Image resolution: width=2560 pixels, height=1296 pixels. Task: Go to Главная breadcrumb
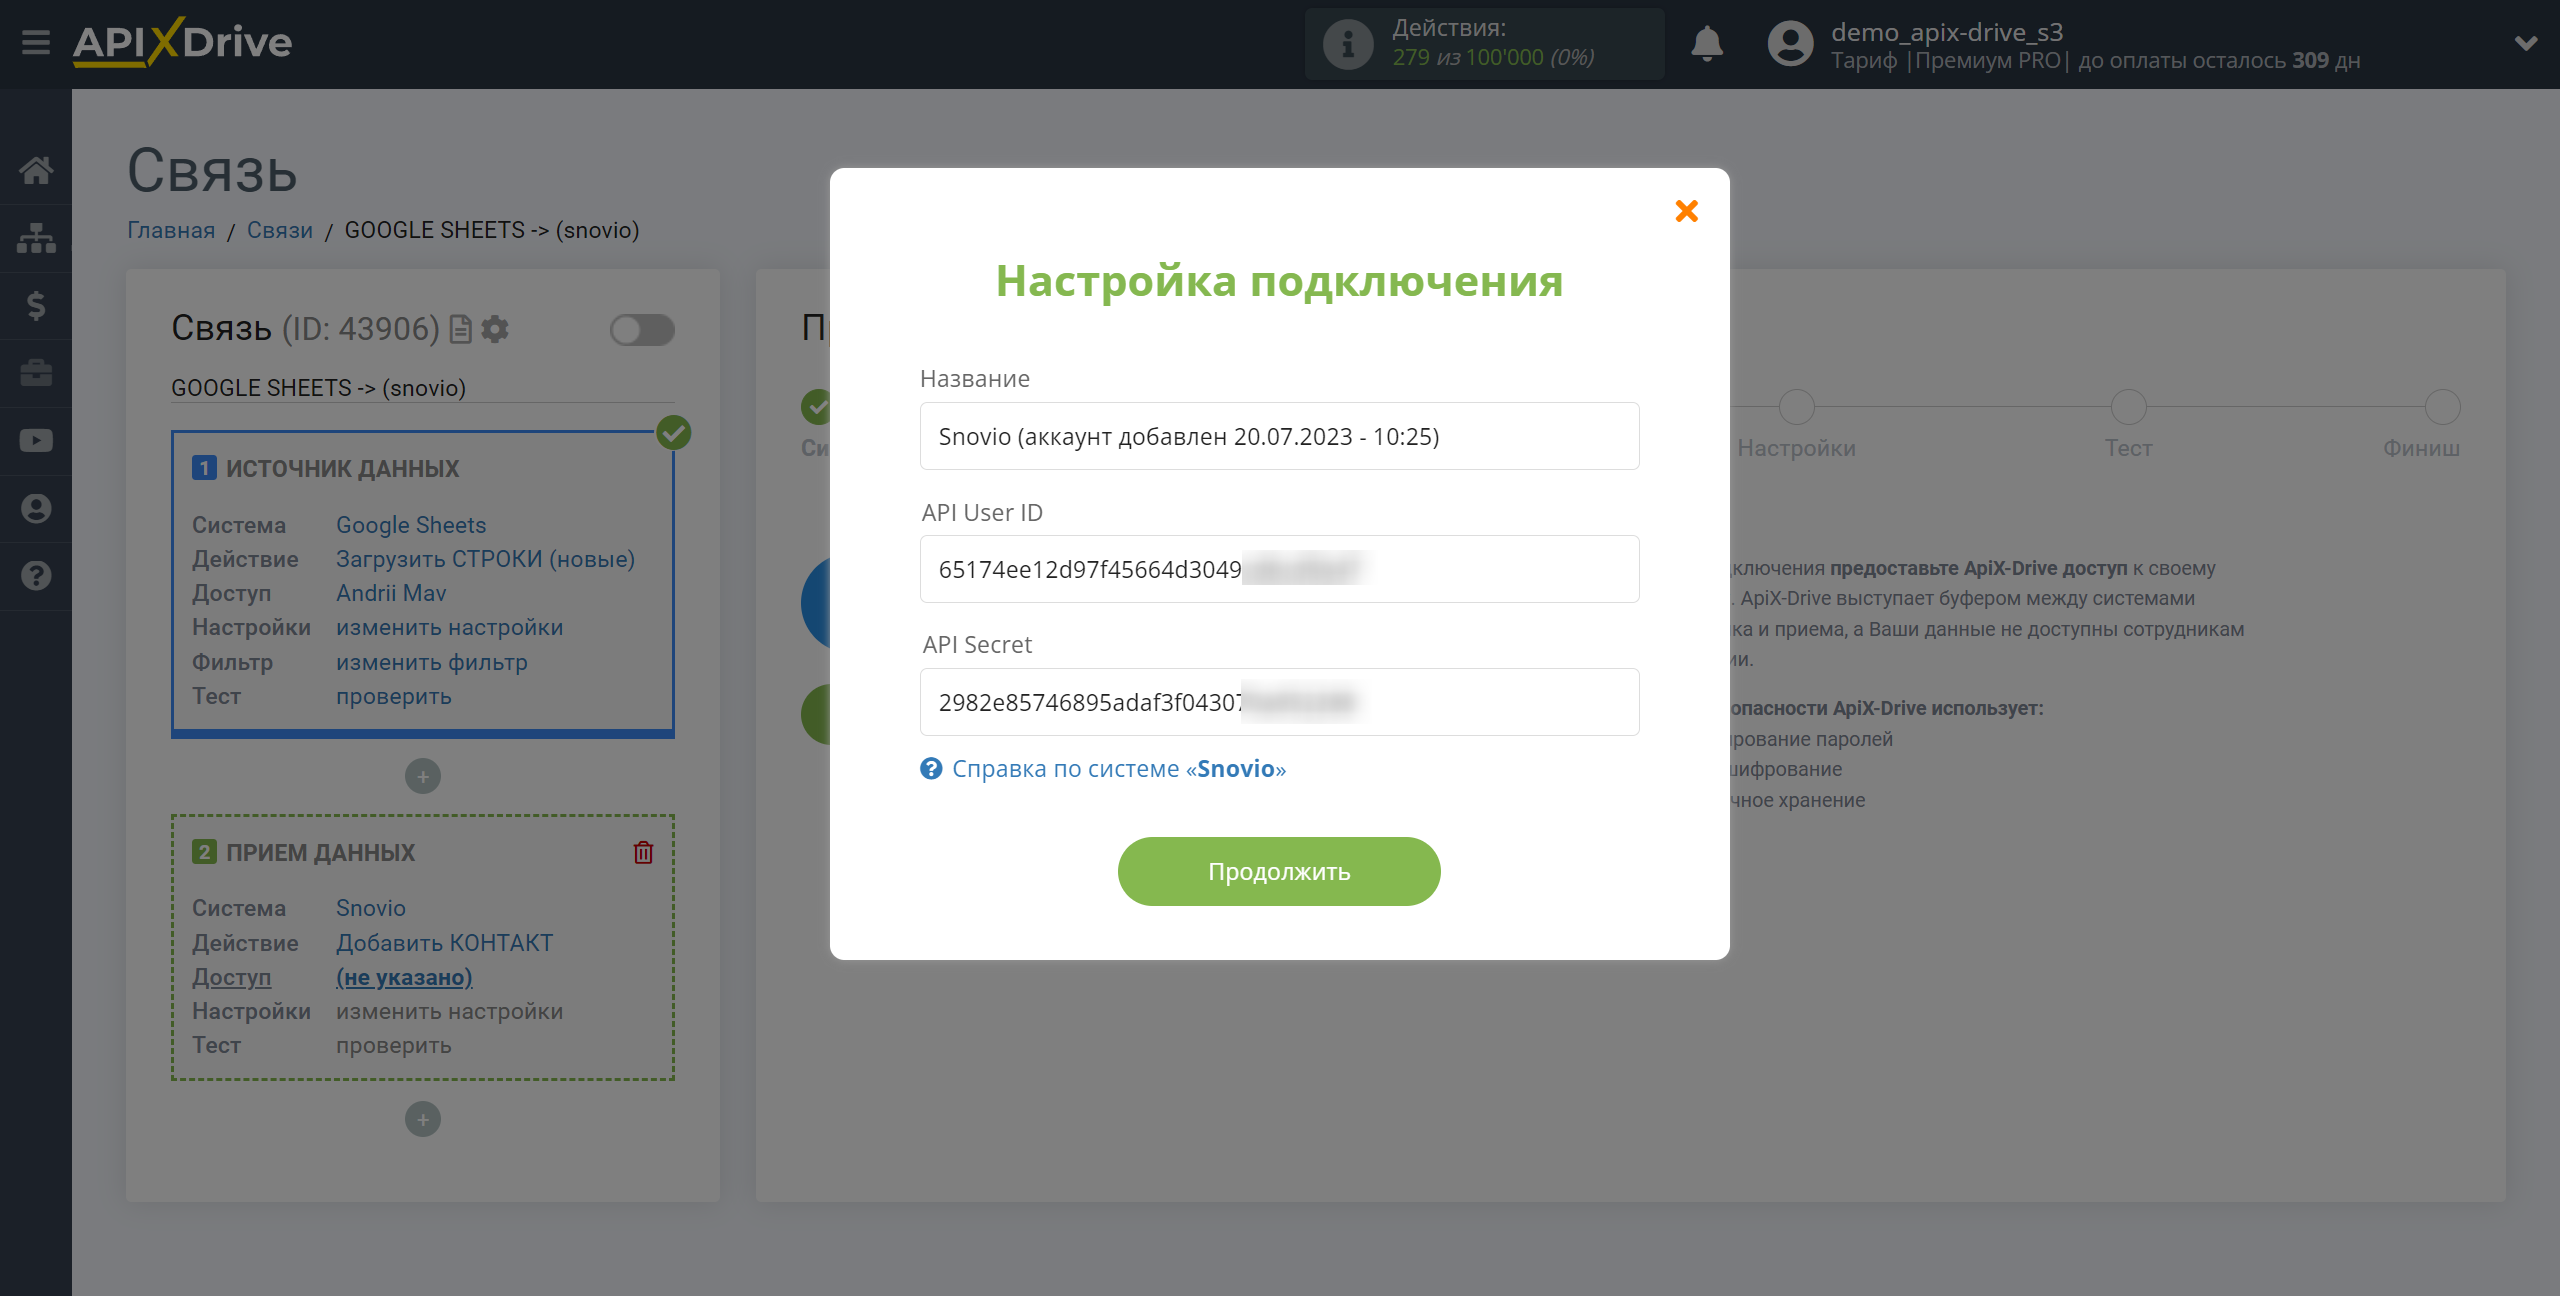[171, 230]
